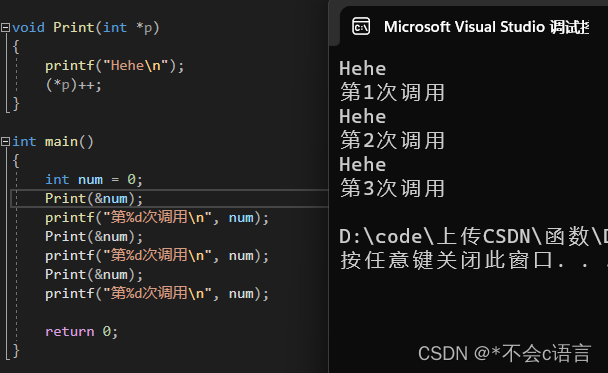This screenshot has width=608, height=373.
Task: Collapse the void Print function block
Action: (x=5, y=28)
